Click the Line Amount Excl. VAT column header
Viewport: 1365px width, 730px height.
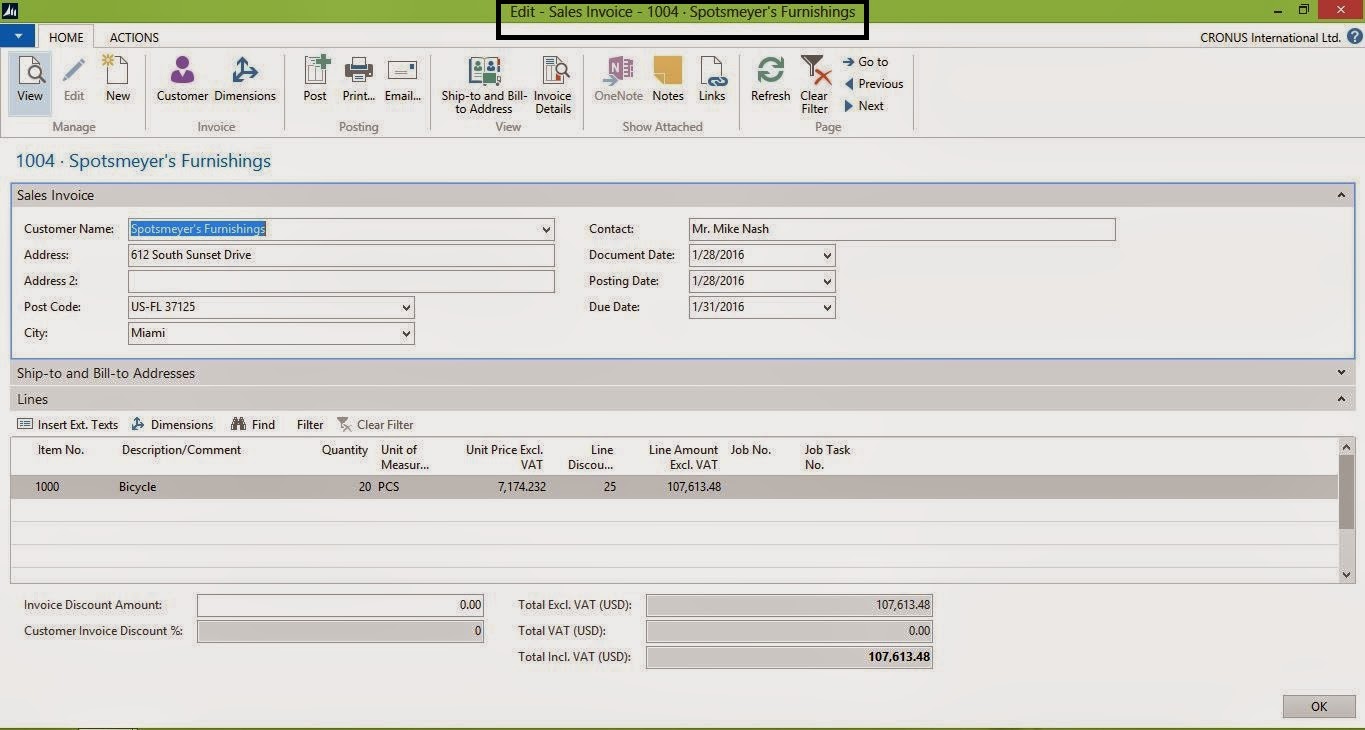pos(683,457)
